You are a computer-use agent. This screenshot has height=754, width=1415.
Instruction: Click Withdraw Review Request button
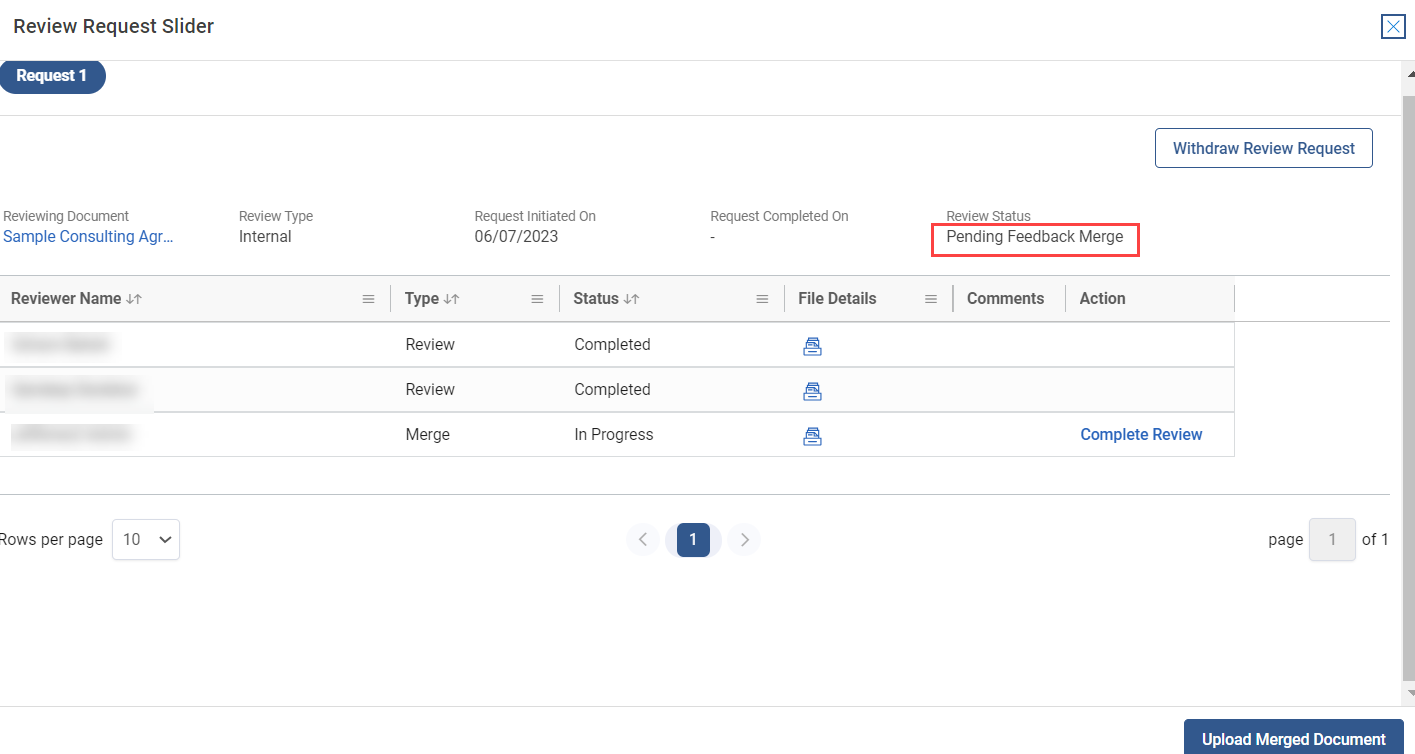coord(1263,148)
